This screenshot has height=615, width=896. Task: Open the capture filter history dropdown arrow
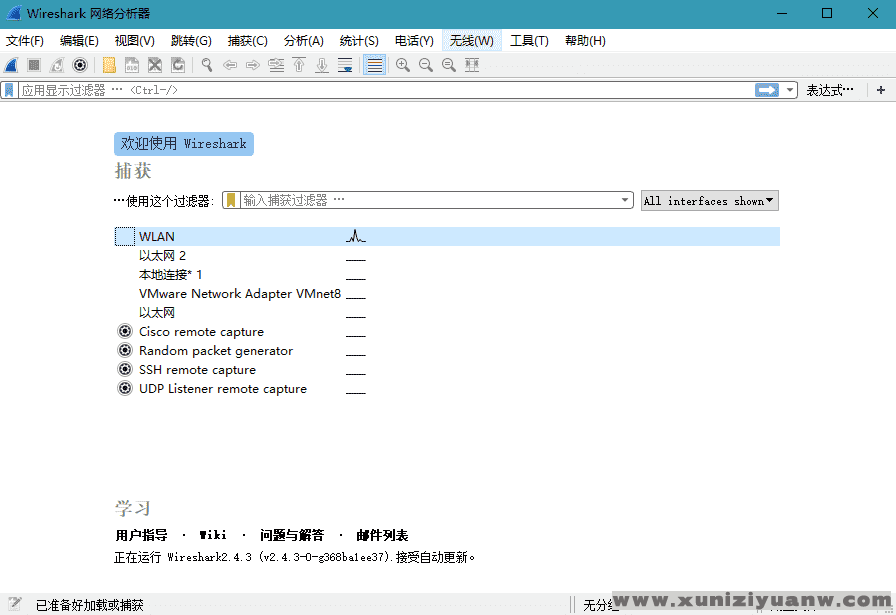click(626, 200)
